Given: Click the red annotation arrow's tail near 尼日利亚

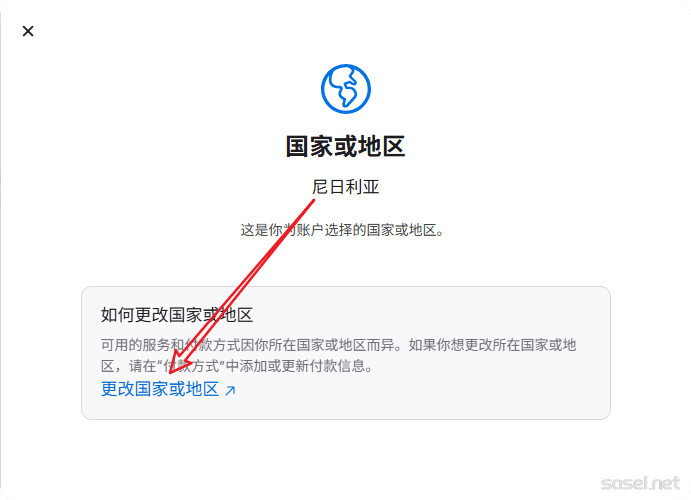Looking at the screenshot, I should pos(312,202).
